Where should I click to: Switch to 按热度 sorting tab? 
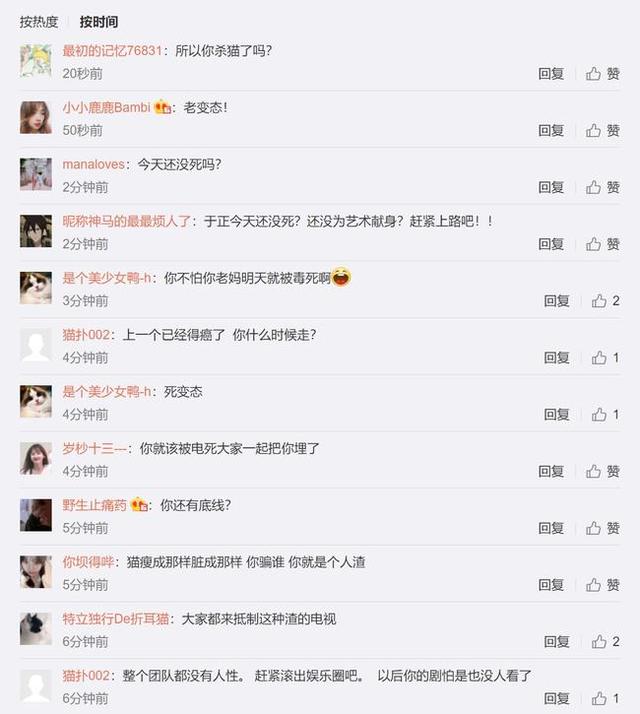[39, 22]
